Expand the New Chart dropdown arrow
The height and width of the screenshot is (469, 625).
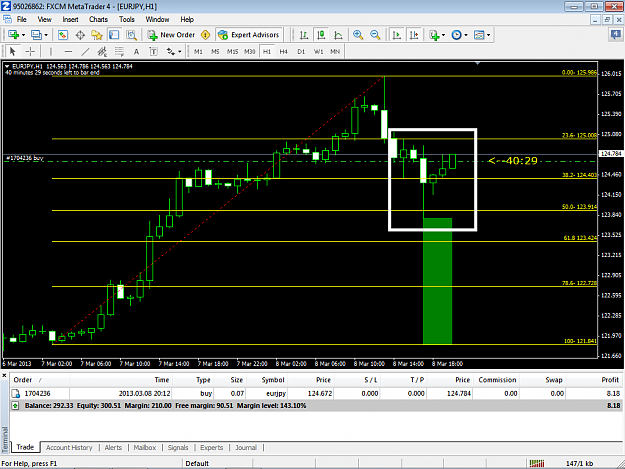(x=23, y=35)
